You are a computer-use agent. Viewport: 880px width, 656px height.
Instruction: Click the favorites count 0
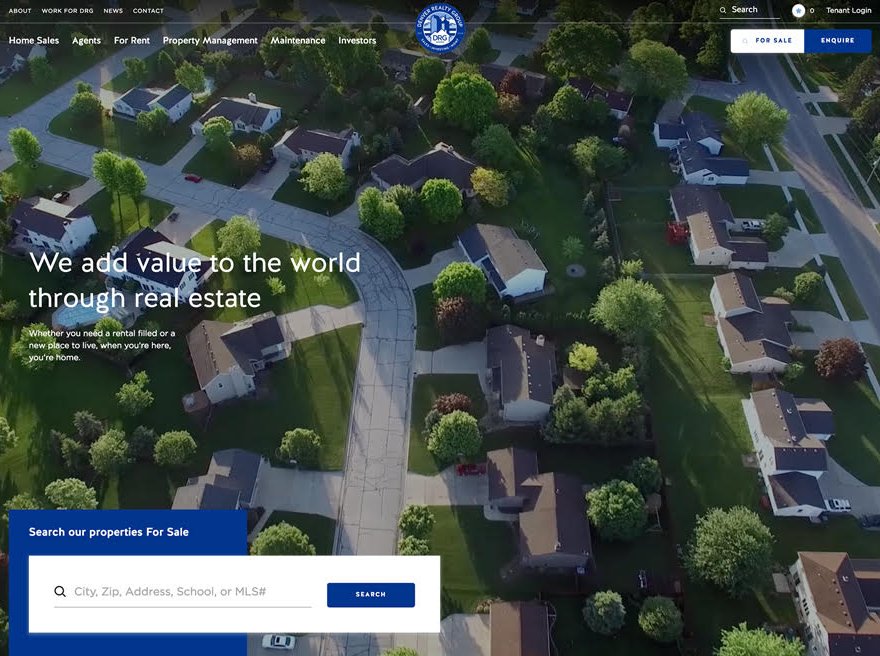[812, 11]
